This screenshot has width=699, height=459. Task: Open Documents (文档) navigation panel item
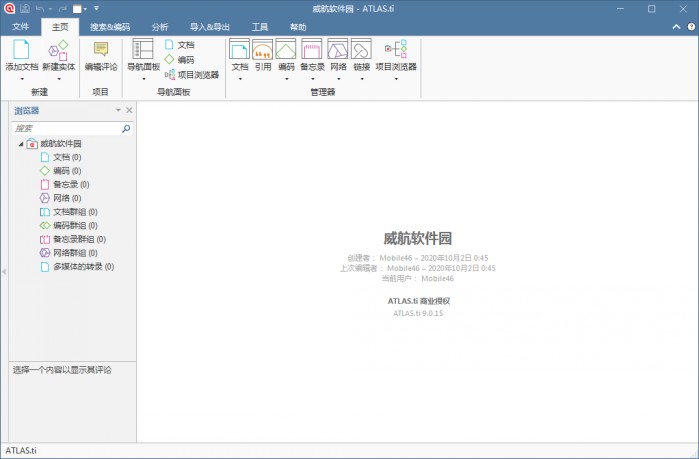coord(180,45)
